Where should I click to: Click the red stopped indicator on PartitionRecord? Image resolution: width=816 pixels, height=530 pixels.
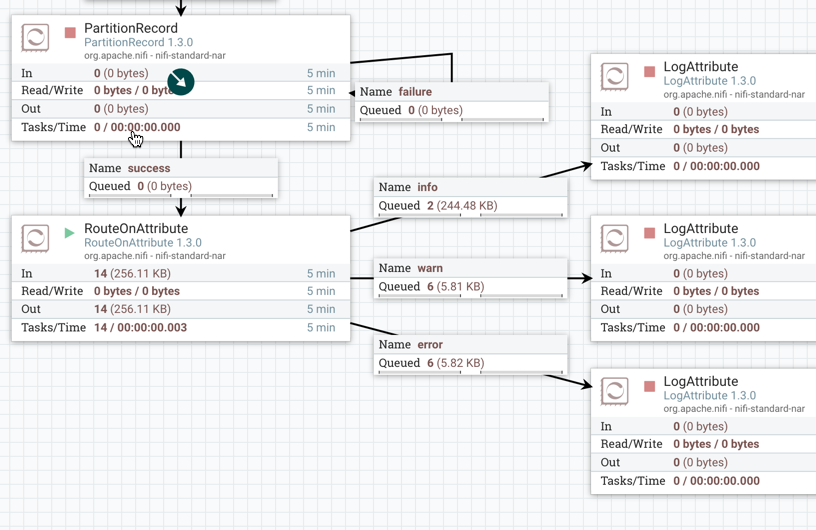point(70,33)
